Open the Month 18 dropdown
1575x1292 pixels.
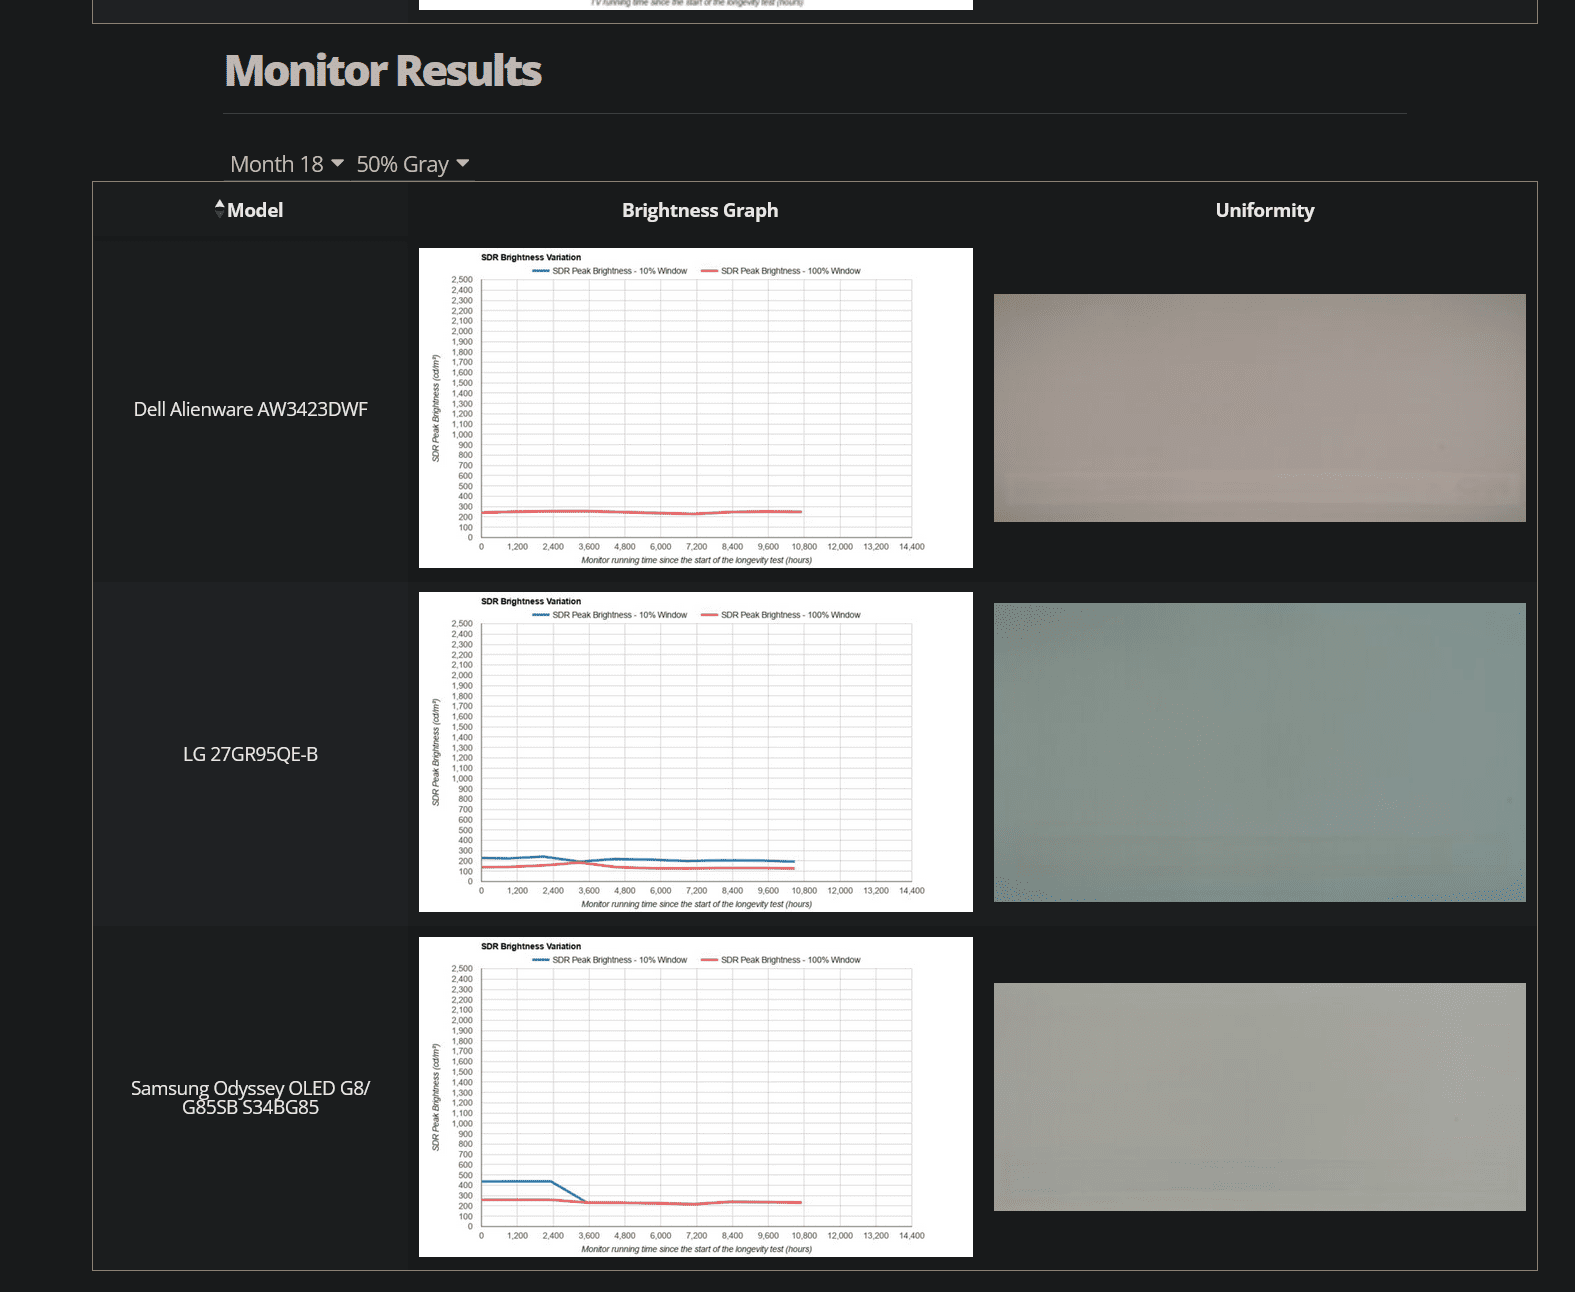coord(287,164)
